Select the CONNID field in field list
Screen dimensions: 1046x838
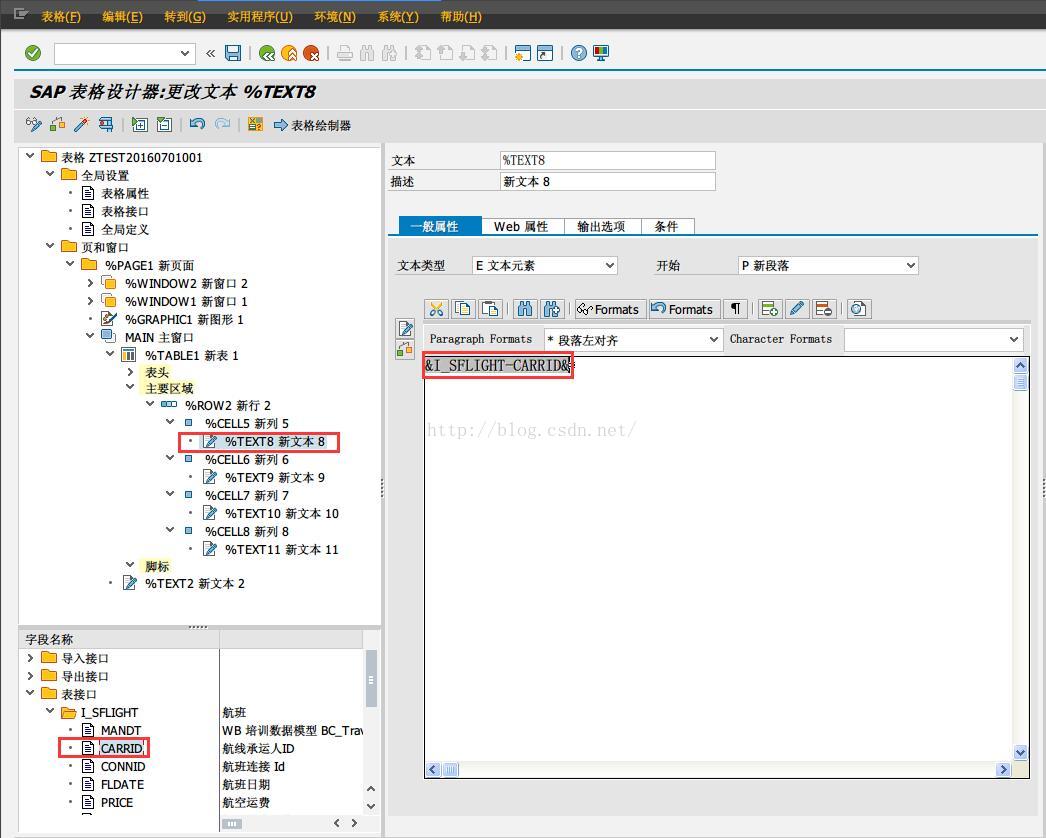pos(123,767)
